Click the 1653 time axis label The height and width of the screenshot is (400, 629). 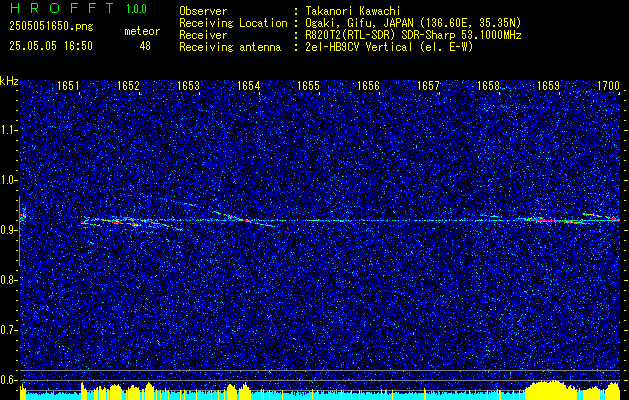(188, 85)
